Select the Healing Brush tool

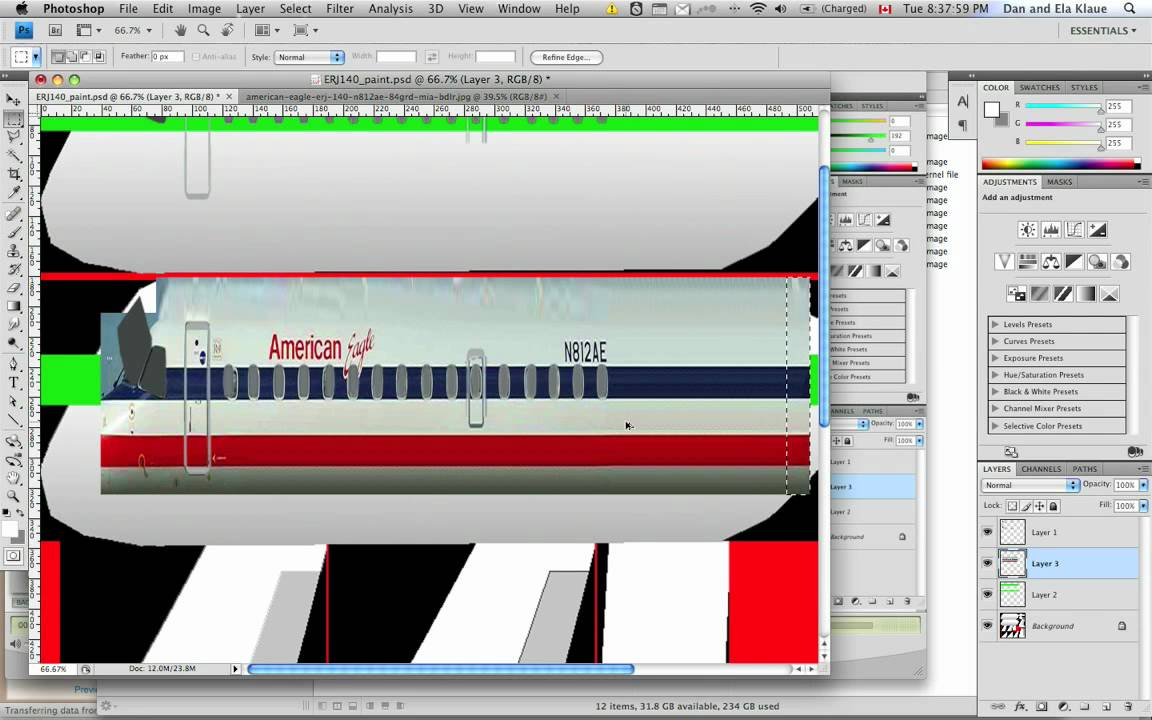pyautogui.click(x=14, y=214)
